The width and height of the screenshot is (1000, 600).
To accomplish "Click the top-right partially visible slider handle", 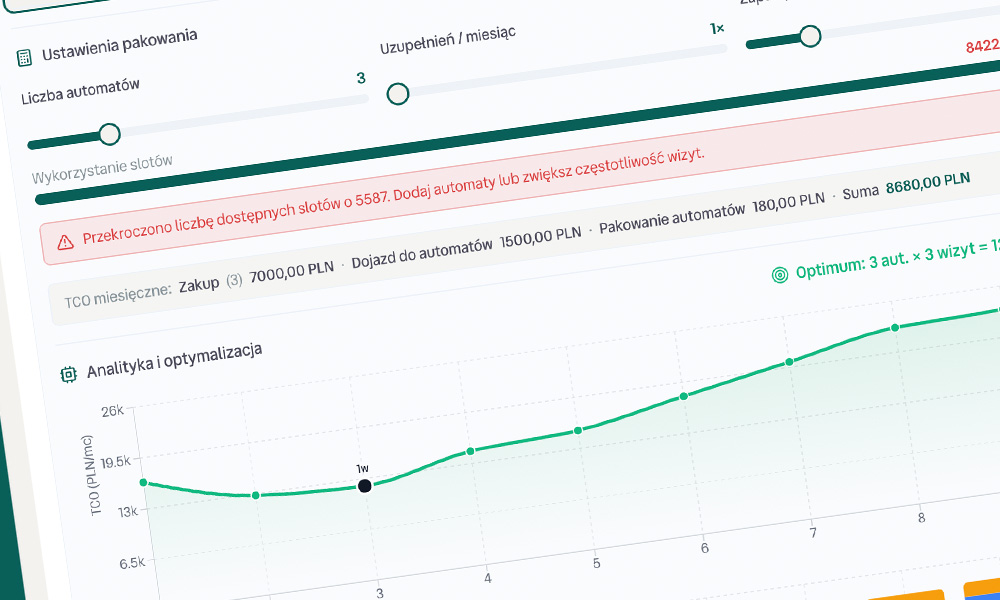I will tap(811, 36).
